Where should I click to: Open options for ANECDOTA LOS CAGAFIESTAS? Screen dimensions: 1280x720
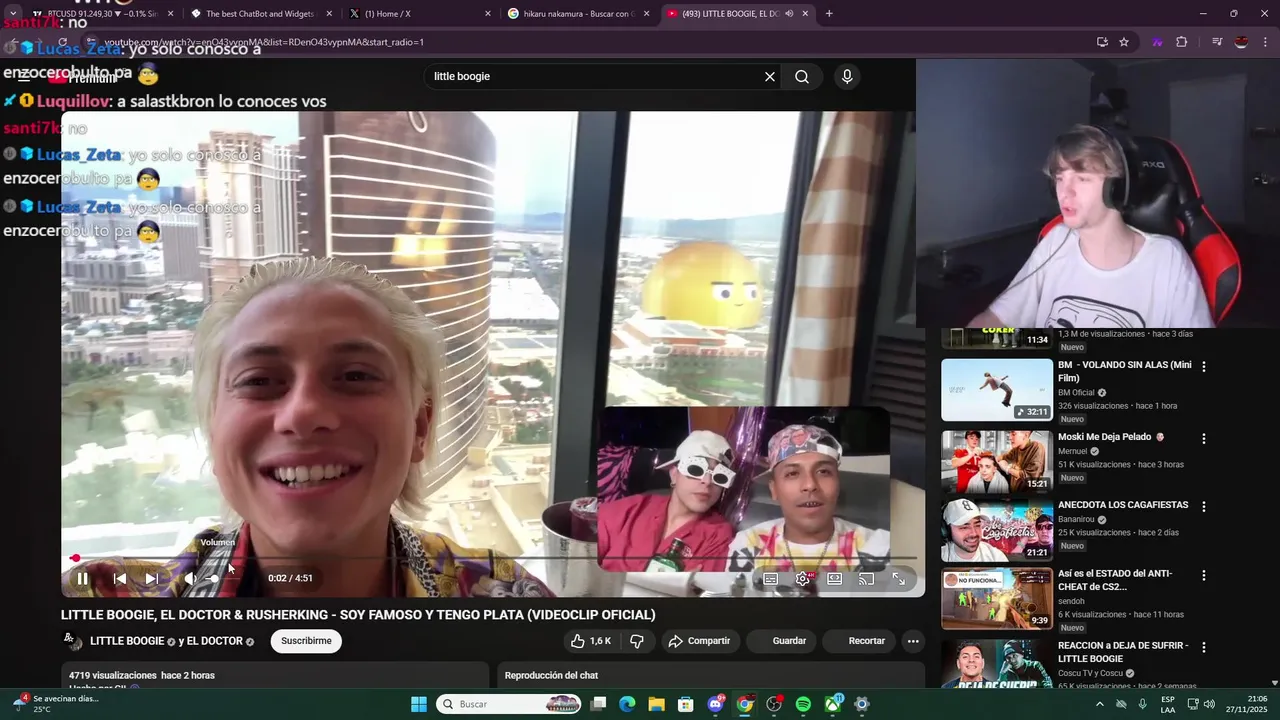1204,507
